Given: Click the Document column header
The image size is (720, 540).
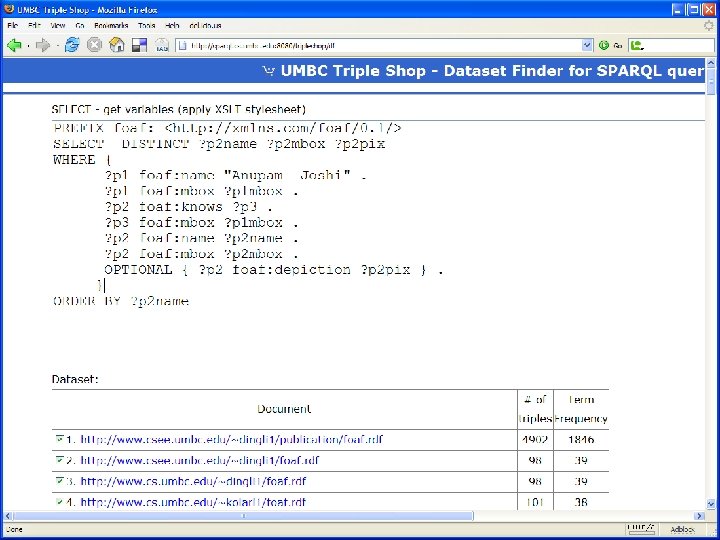Looking at the screenshot, I should (x=284, y=409).
